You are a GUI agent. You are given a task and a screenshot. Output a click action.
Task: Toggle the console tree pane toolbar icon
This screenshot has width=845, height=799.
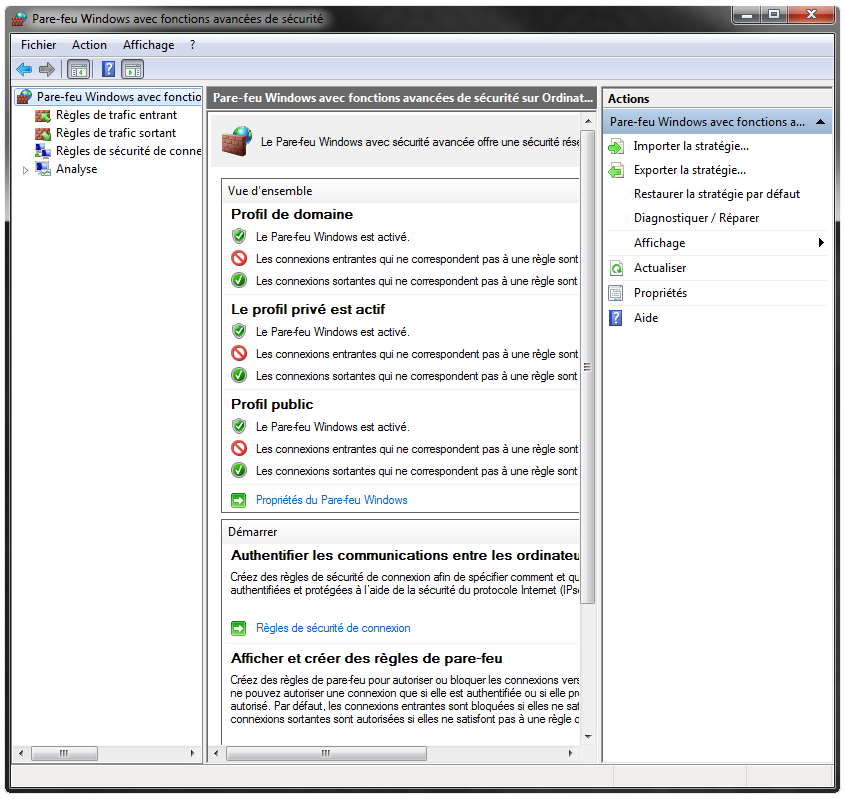[79, 70]
